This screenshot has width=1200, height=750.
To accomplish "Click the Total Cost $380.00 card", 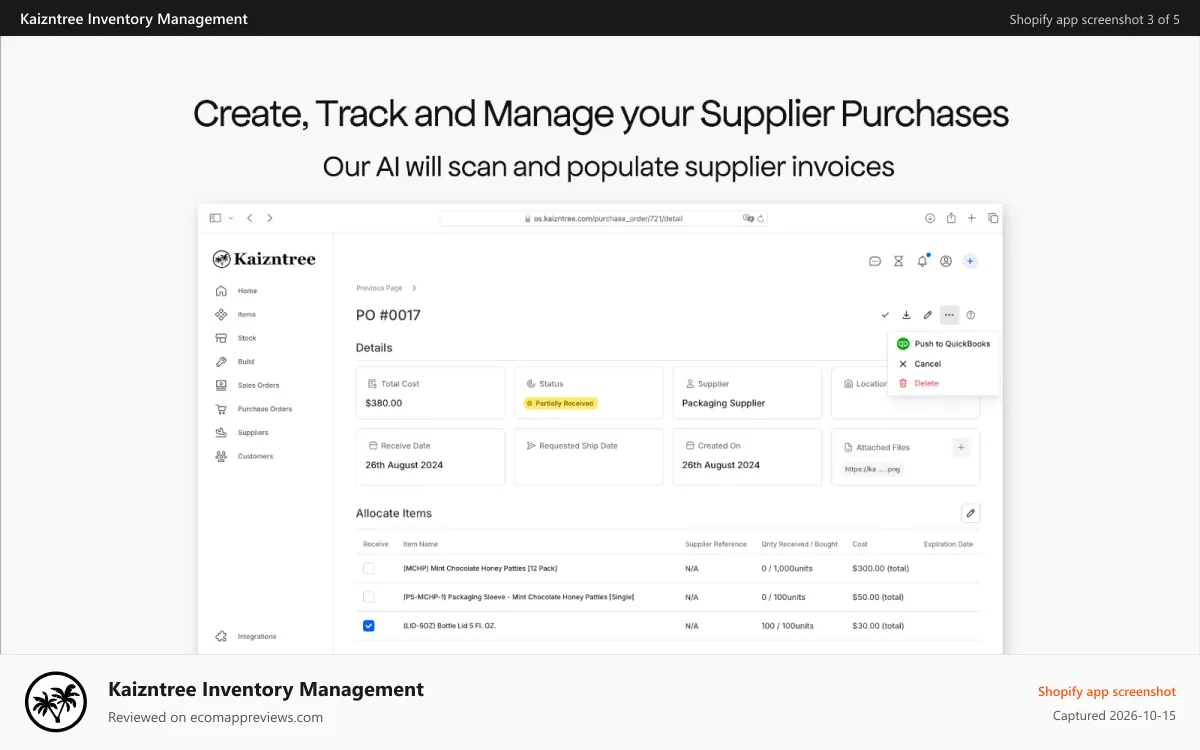I will (430, 392).
